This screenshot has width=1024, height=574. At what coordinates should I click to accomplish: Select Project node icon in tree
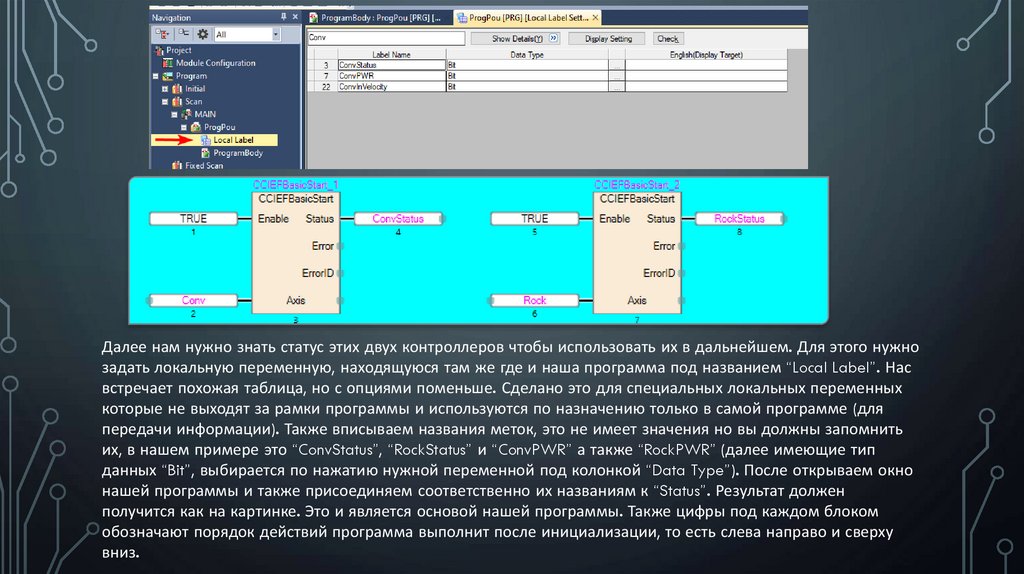[x=159, y=50]
